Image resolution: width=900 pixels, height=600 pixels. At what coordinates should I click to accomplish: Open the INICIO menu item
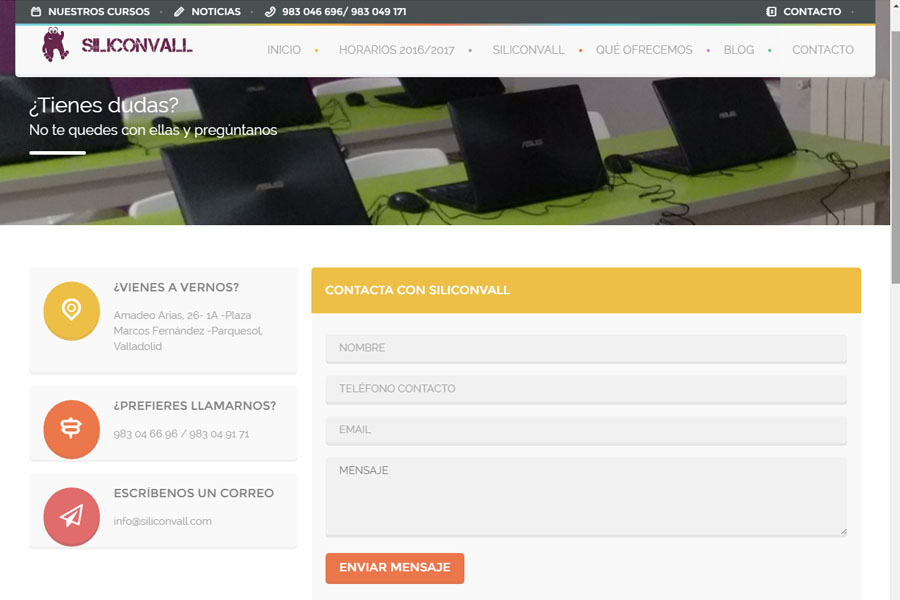[x=283, y=49]
